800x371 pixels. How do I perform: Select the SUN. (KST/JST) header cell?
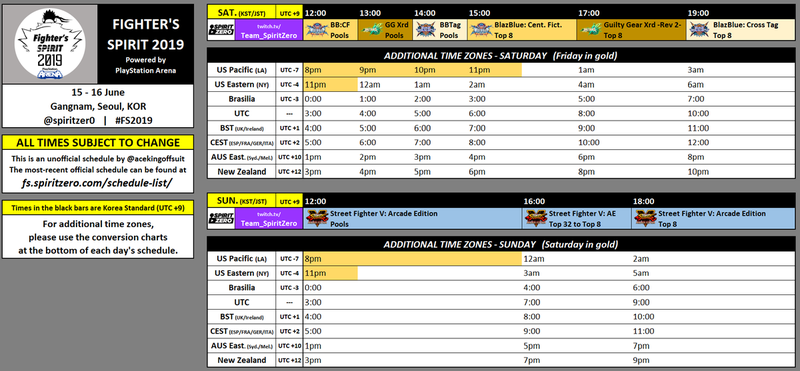tap(241, 201)
